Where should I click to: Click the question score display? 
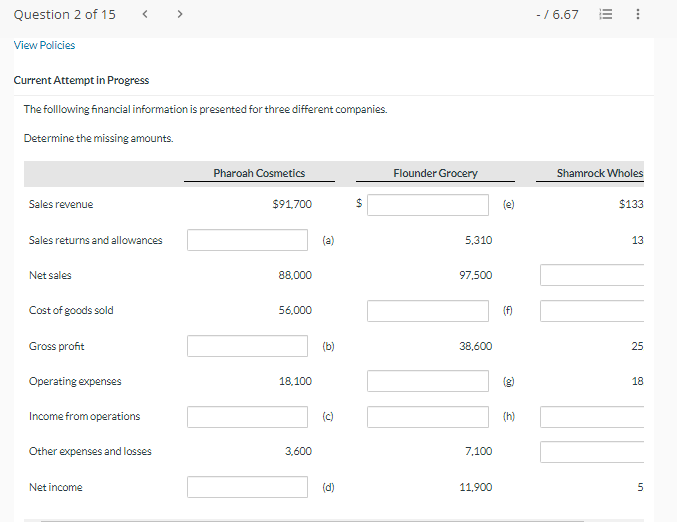557,15
